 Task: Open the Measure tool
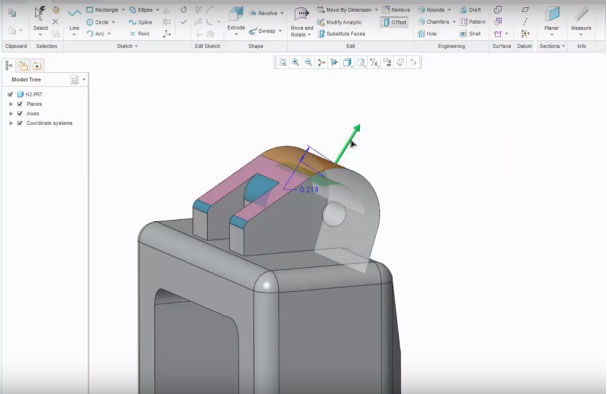(581, 21)
